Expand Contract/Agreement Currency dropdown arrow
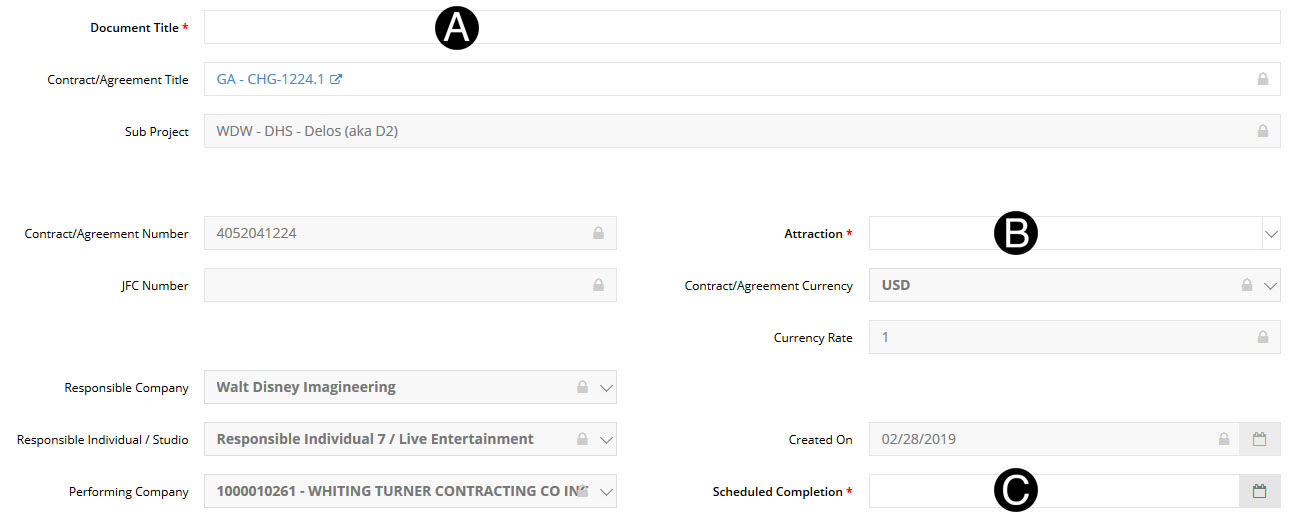This screenshot has width=1292, height=516. pos(1271,286)
